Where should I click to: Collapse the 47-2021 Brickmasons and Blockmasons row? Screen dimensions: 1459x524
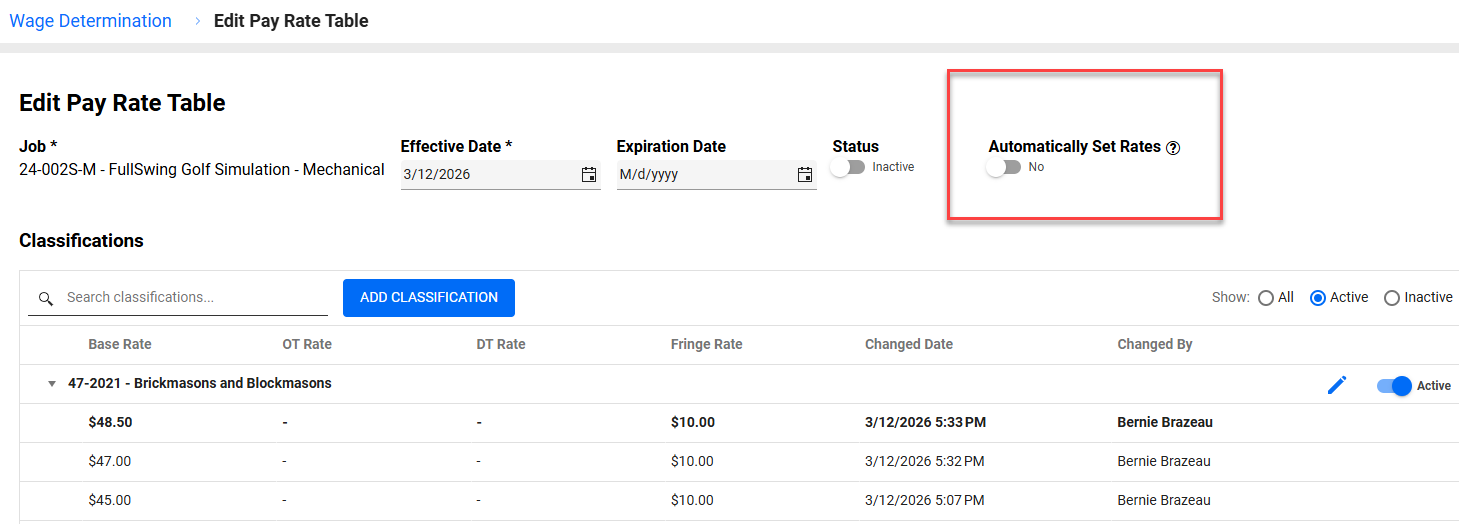(x=52, y=384)
